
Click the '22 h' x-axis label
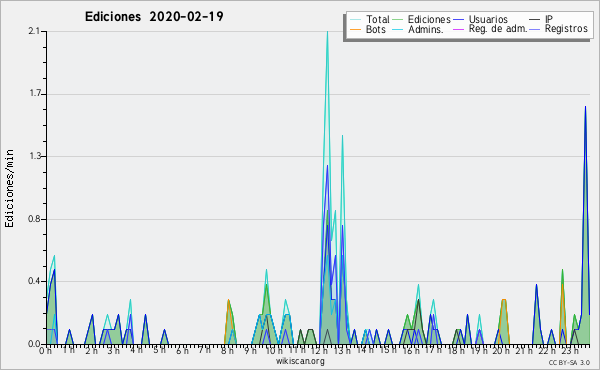(x=547, y=351)
